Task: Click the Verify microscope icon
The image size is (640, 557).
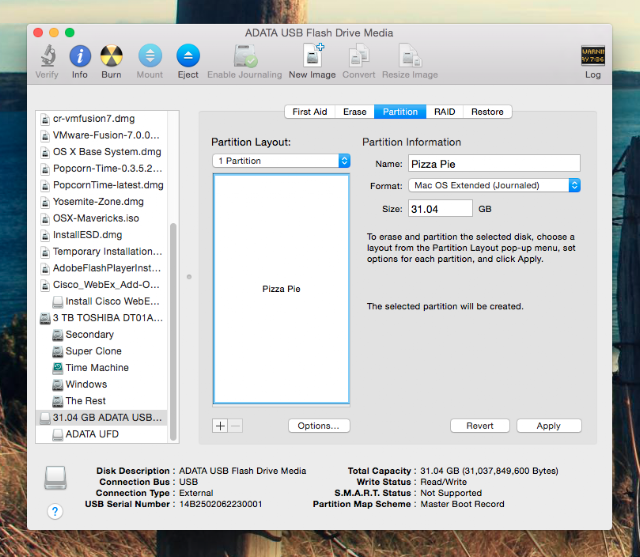Action: (x=48, y=56)
